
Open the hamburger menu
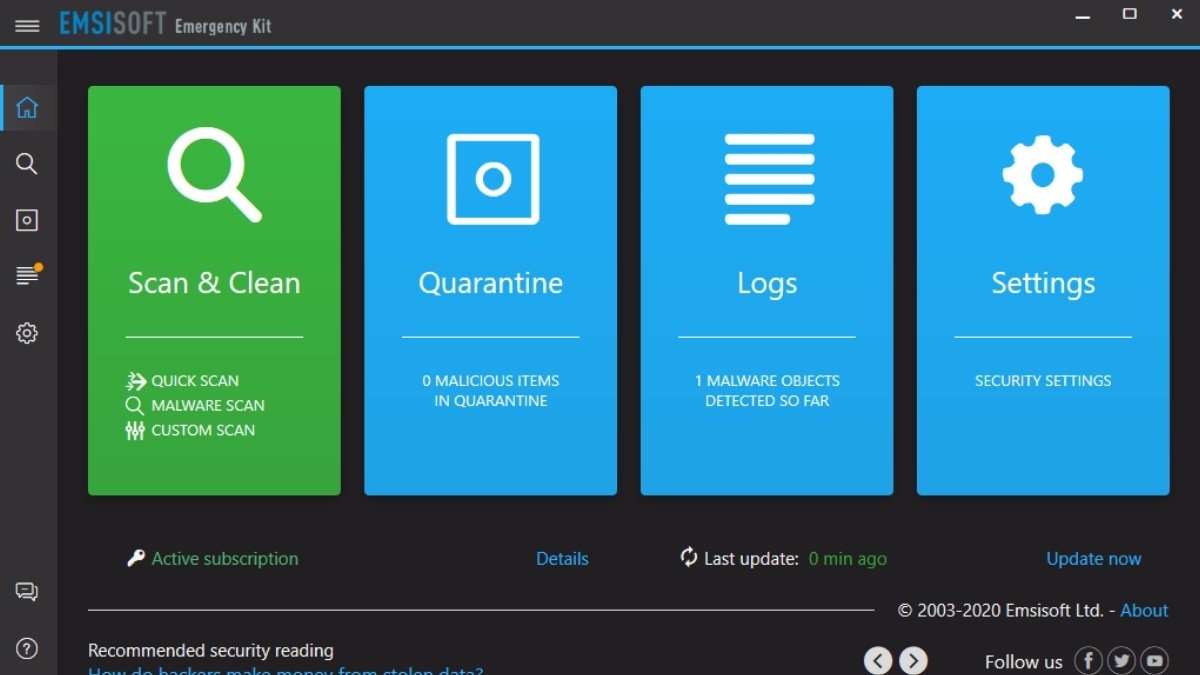pos(27,26)
